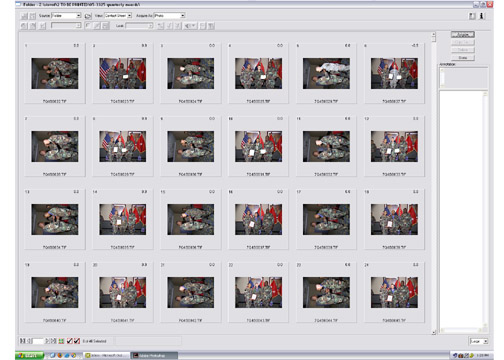Launch Firefox from the quick launch bar
Viewport: 504px width, 360px height.
pos(60,356)
